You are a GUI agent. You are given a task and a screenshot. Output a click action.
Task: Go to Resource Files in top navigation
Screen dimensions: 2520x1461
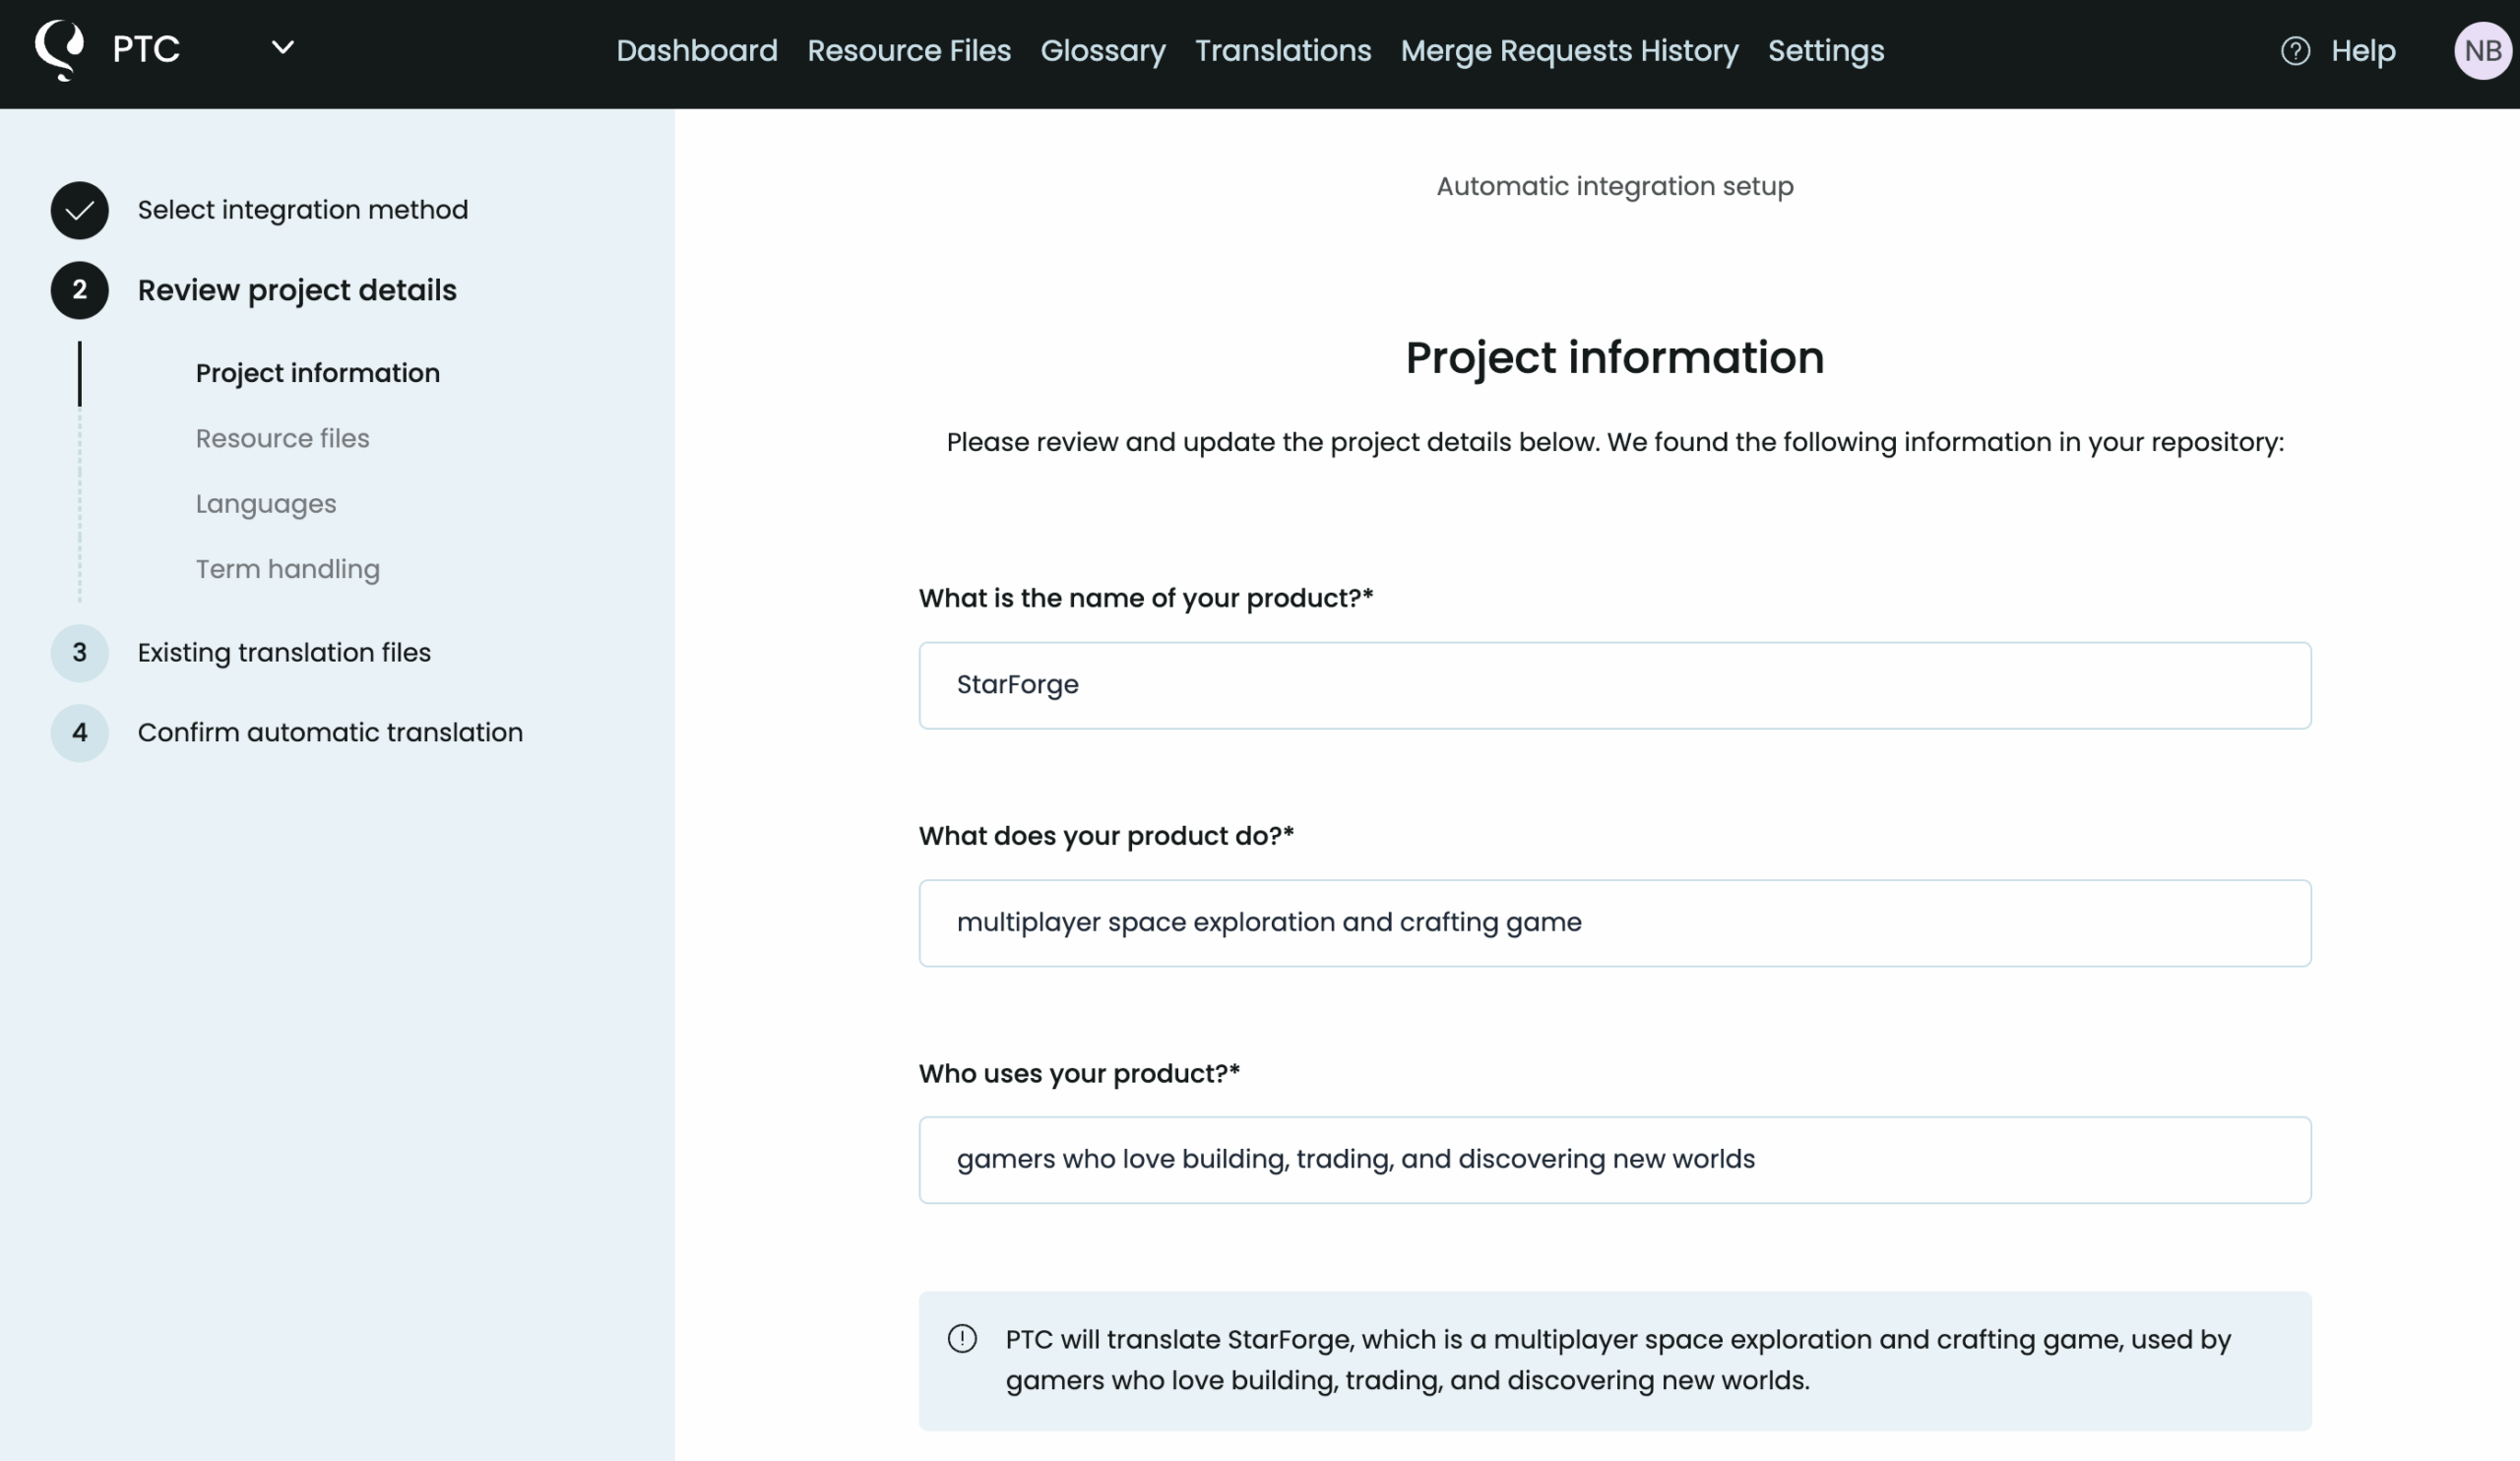(x=908, y=50)
